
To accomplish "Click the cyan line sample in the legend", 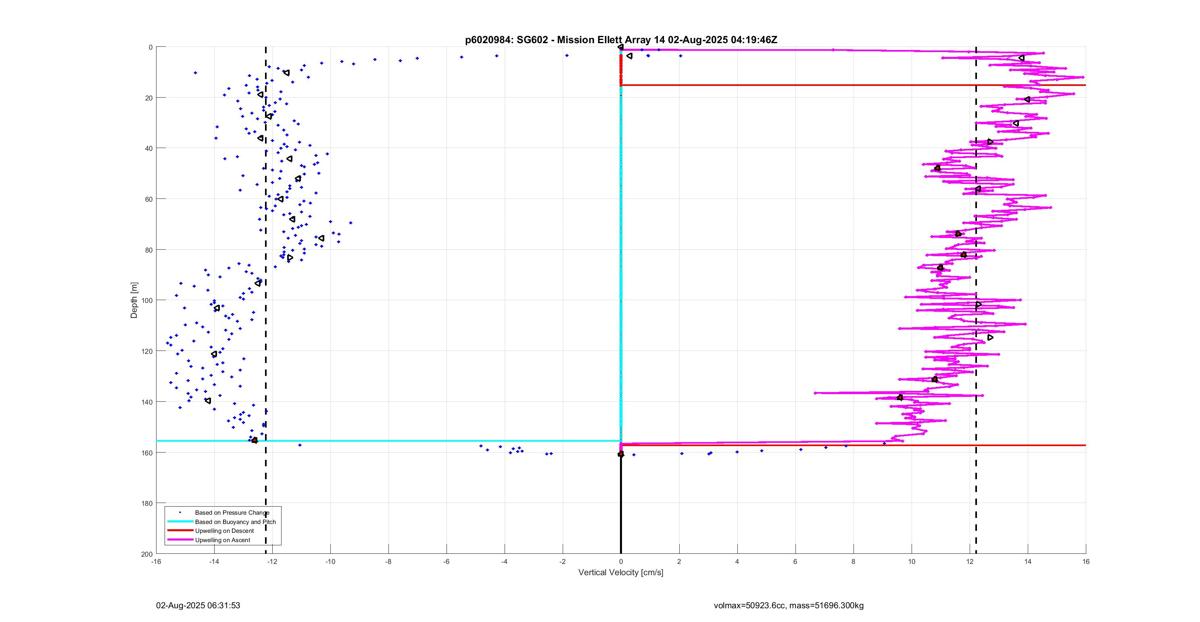I will [180, 522].
